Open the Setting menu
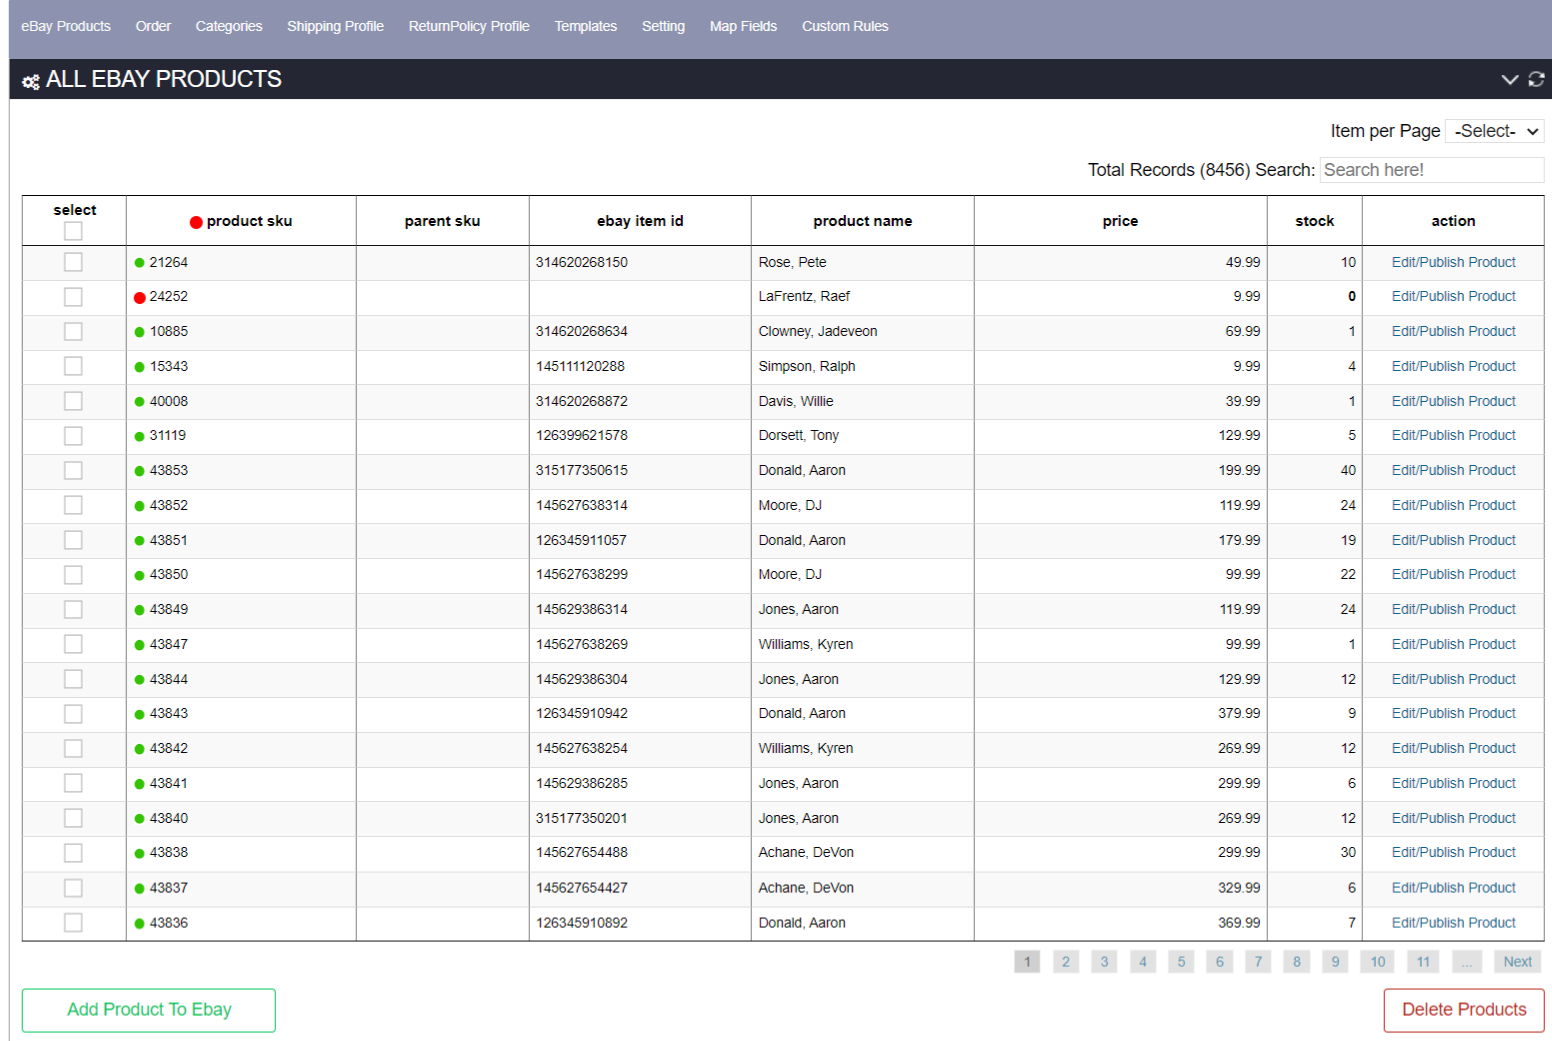This screenshot has height=1041, width=1552. pyautogui.click(x=663, y=26)
